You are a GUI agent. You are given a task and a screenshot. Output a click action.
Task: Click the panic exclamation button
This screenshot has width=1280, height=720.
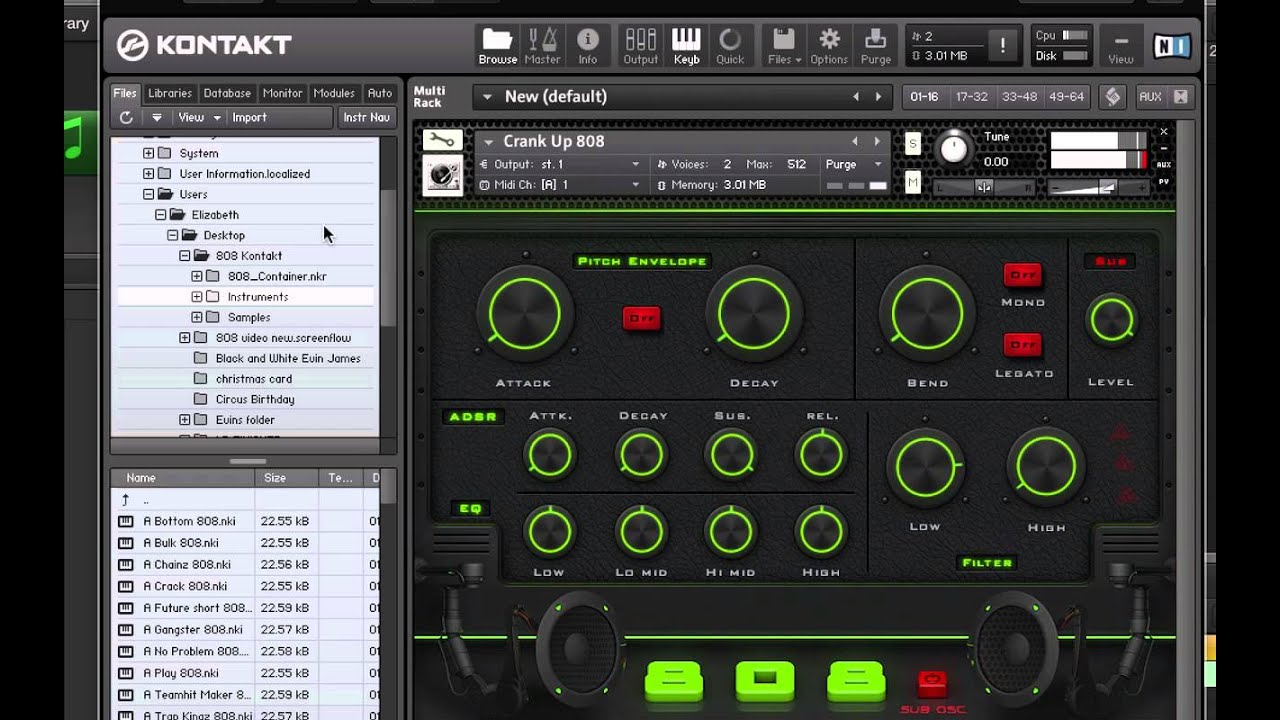[x=1002, y=46]
